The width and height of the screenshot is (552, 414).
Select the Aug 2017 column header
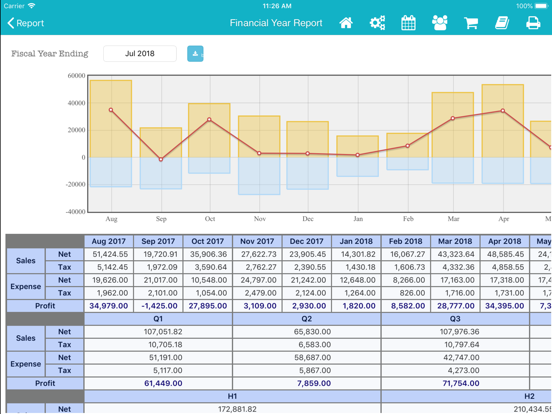click(108, 242)
